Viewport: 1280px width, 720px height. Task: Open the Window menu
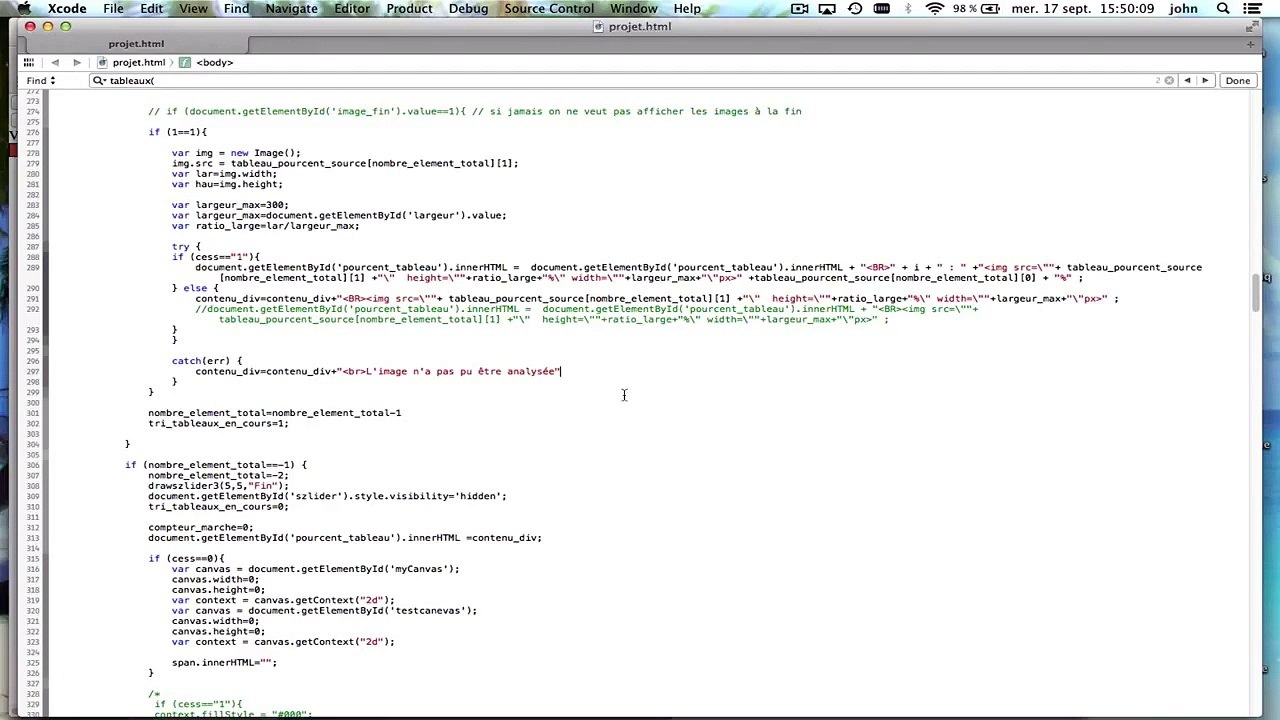tap(633, 9)
